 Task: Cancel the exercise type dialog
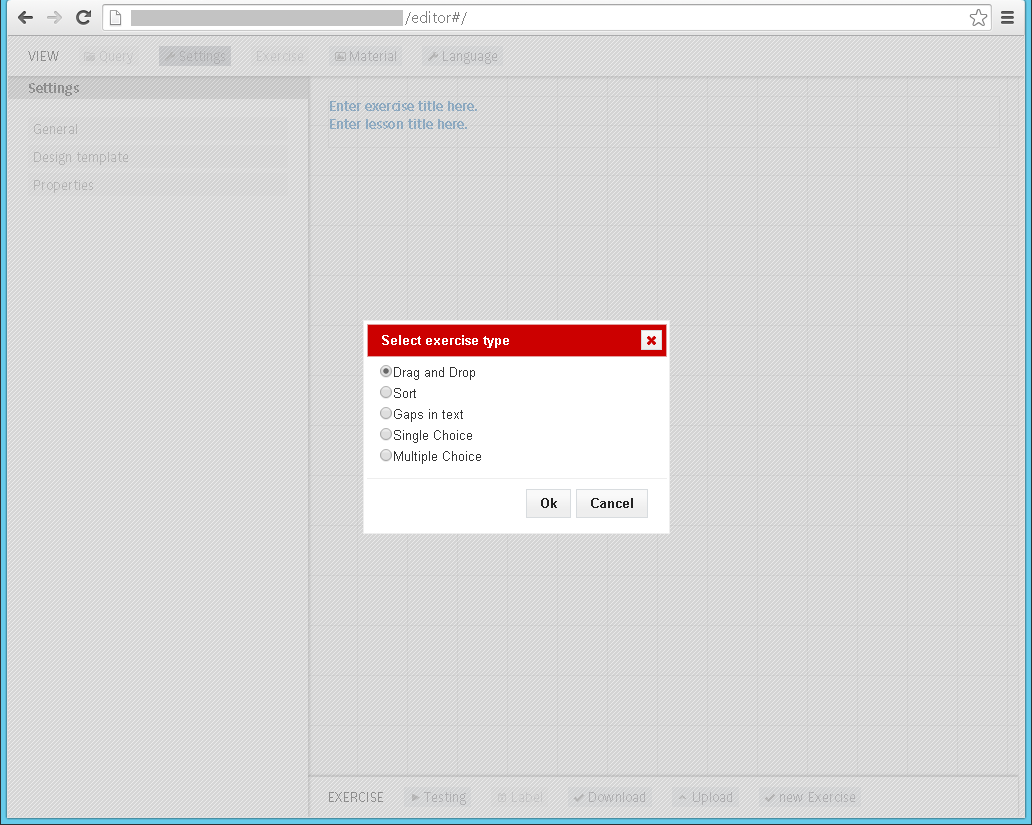click(611, 503)
